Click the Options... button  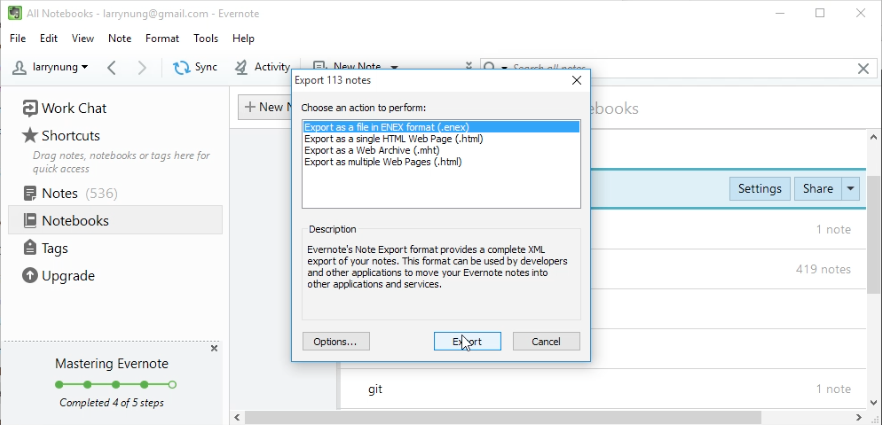click(x=336, y=341)
